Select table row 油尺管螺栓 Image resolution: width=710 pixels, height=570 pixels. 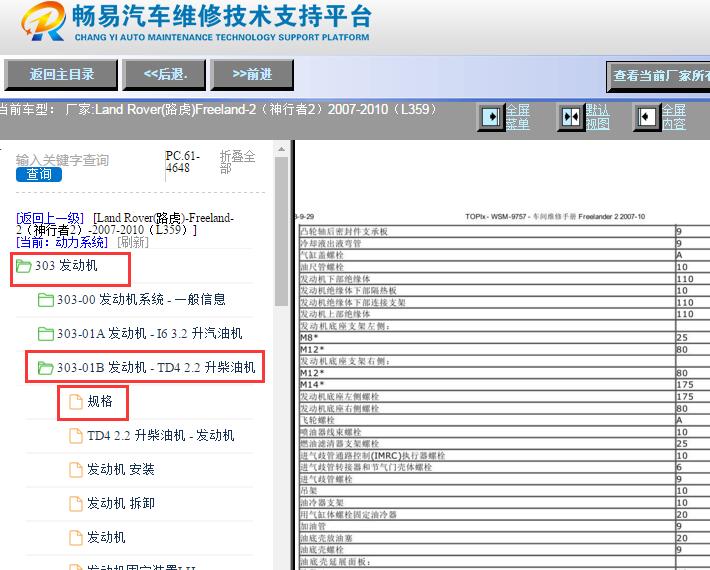[504, 267]
